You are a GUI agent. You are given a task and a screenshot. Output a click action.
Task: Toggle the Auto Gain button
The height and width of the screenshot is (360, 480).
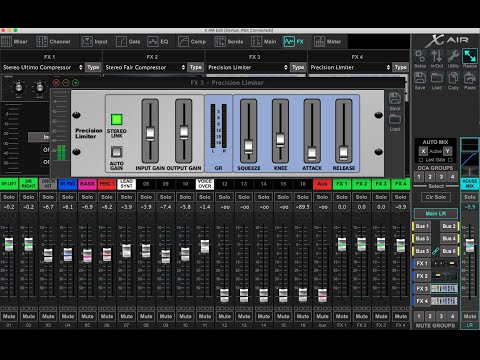click(116, 152)
